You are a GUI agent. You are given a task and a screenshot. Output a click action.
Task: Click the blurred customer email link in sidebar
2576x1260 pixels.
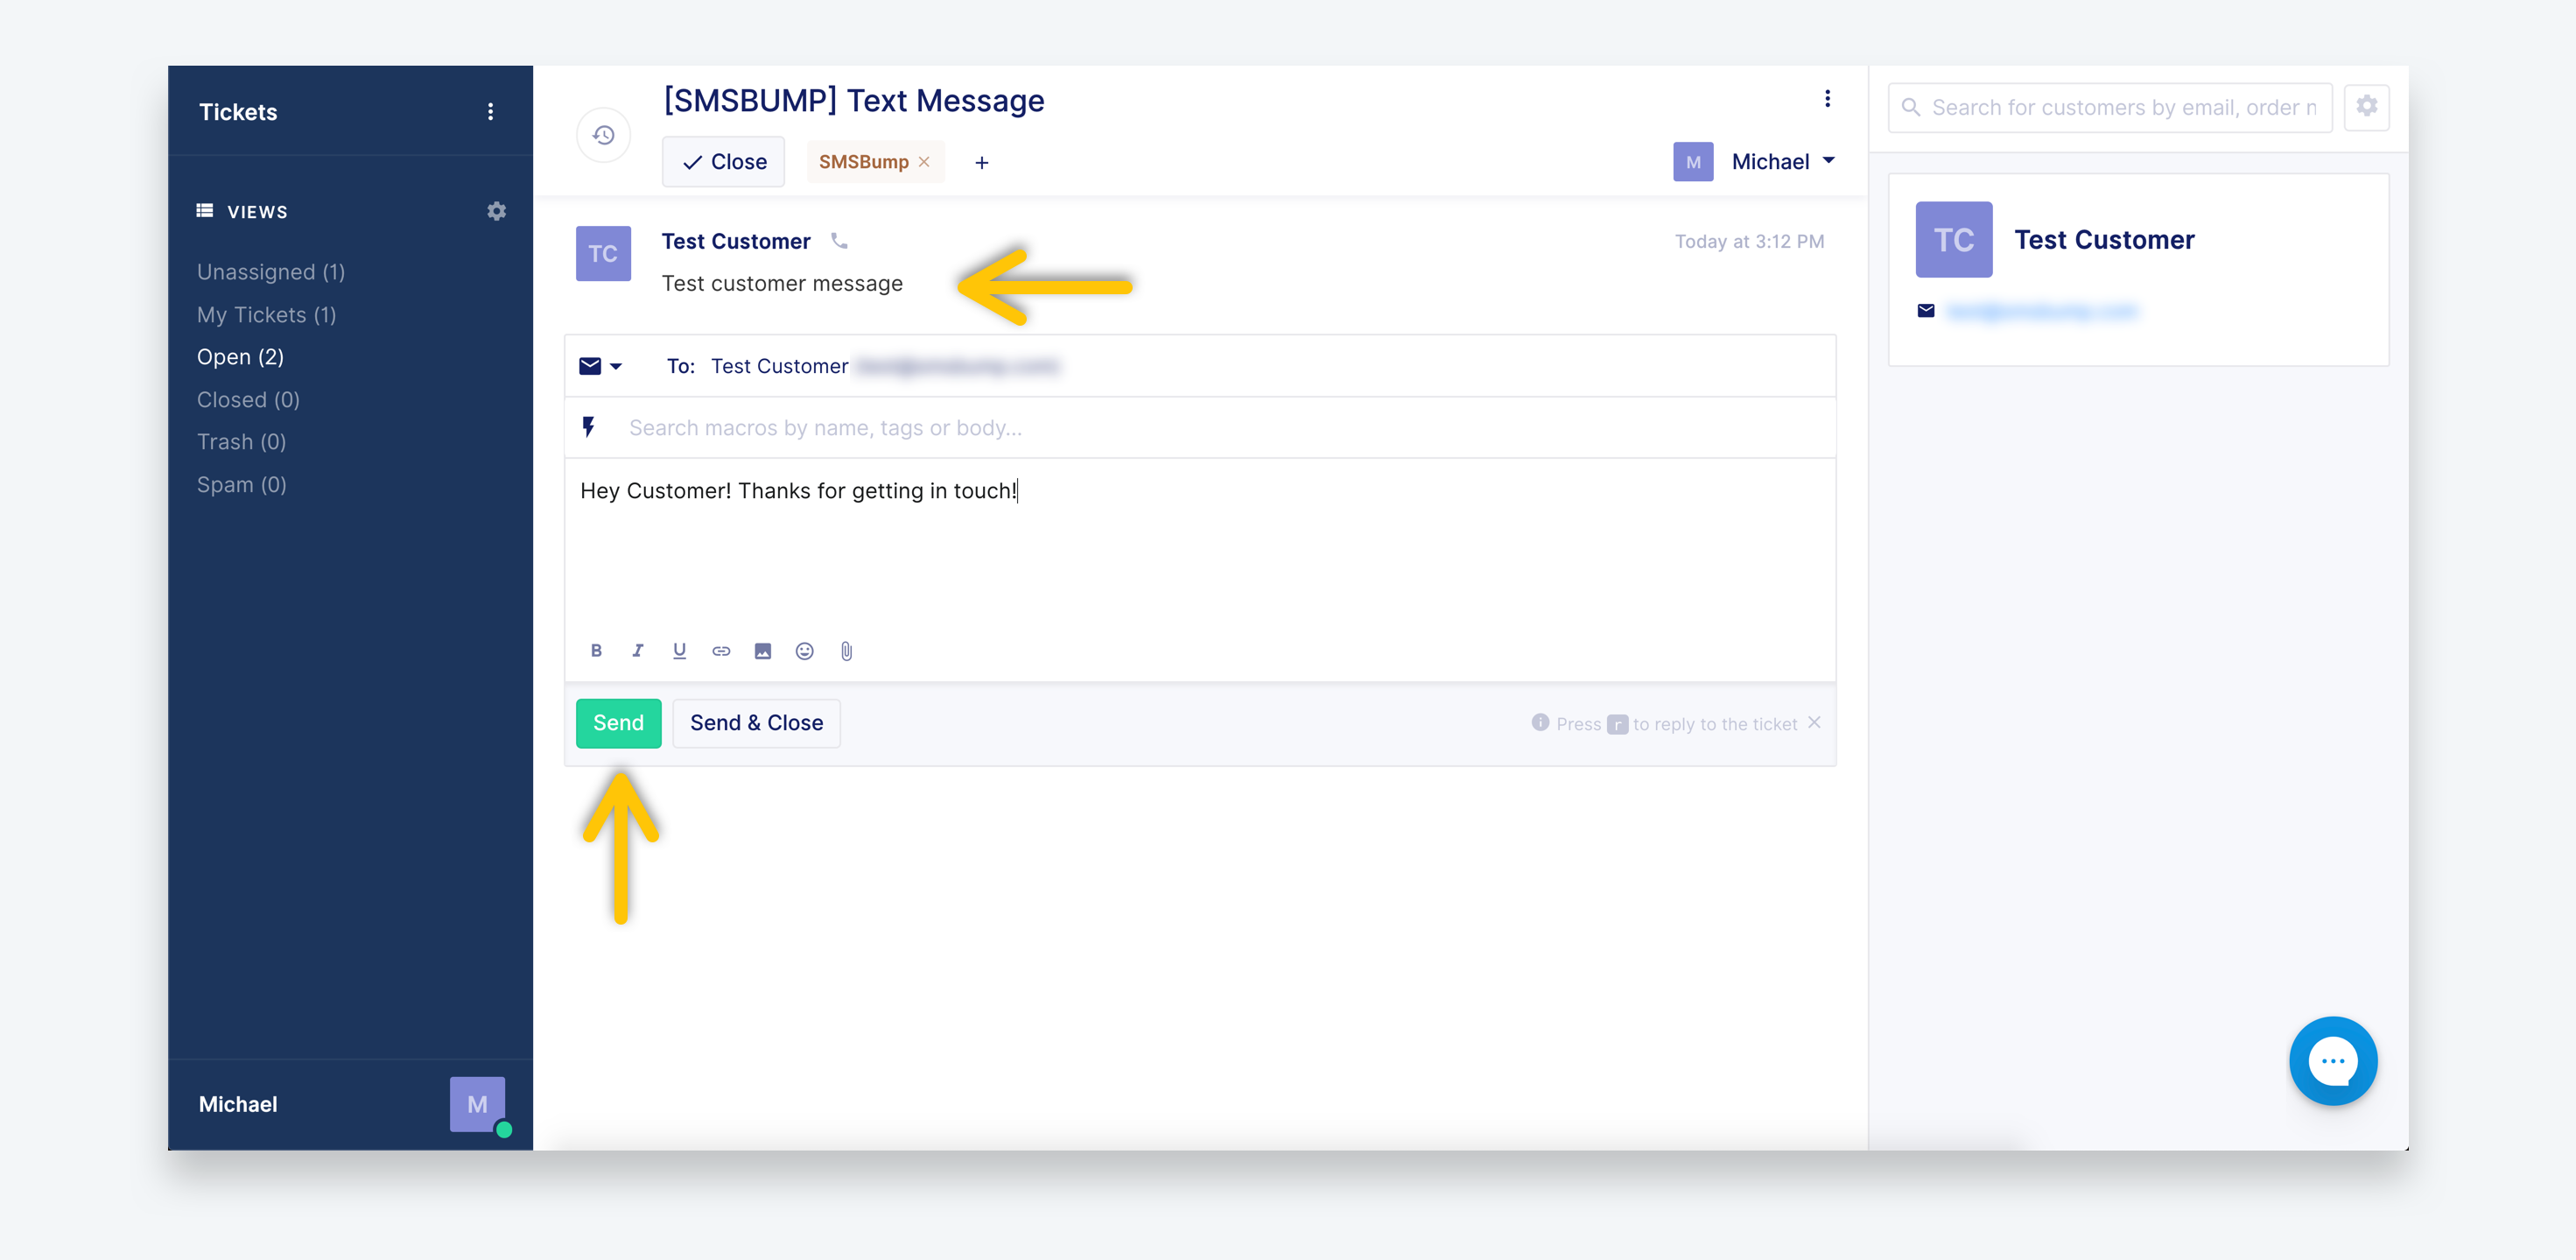click(2041, 311)
